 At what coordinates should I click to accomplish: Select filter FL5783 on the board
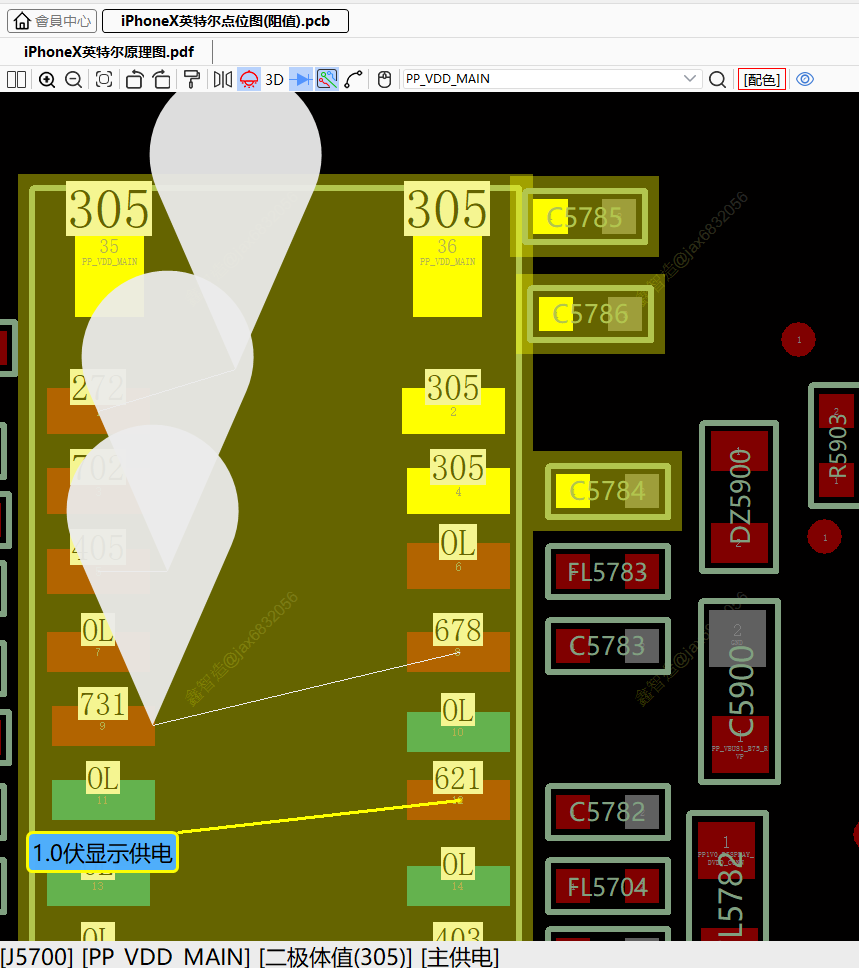[608, 572]
